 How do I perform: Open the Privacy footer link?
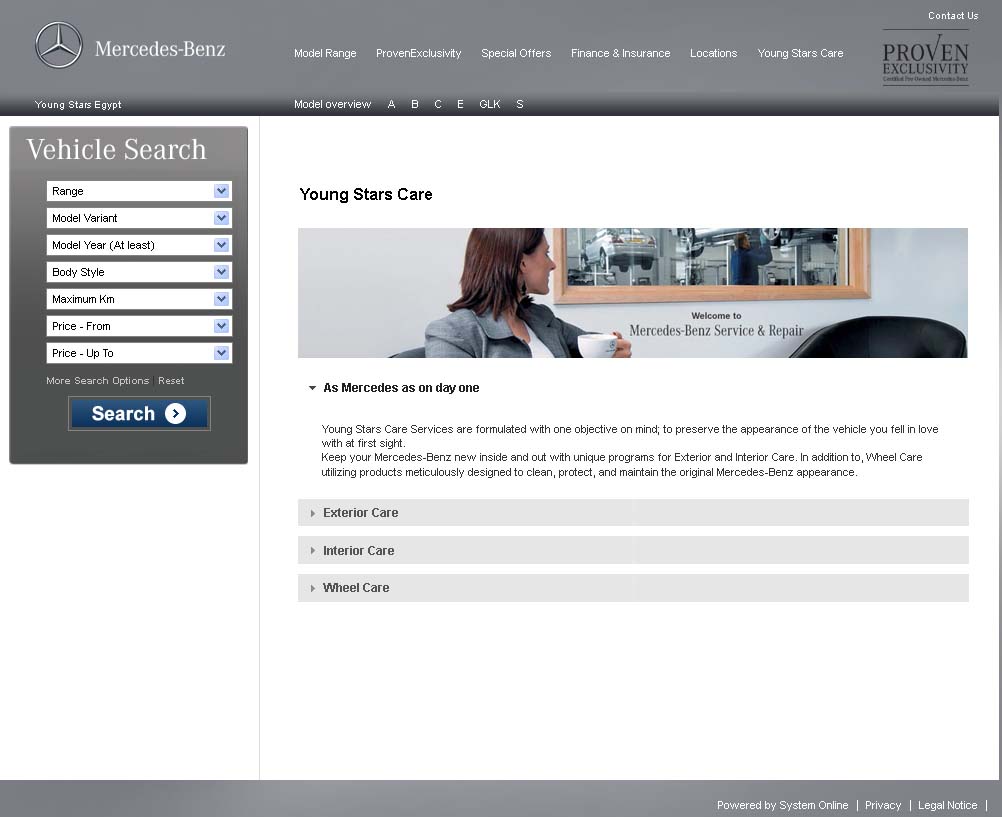click(883, 805)
